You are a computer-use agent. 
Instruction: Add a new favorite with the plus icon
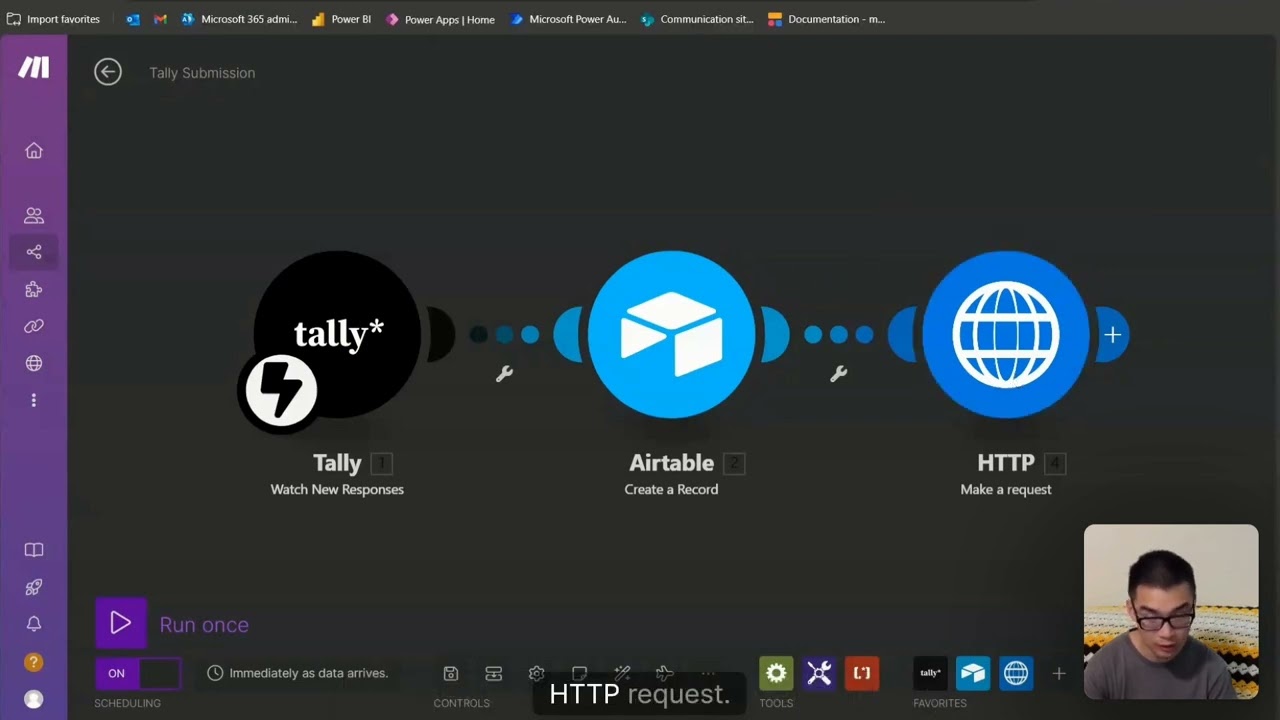tap(1058, 673)
